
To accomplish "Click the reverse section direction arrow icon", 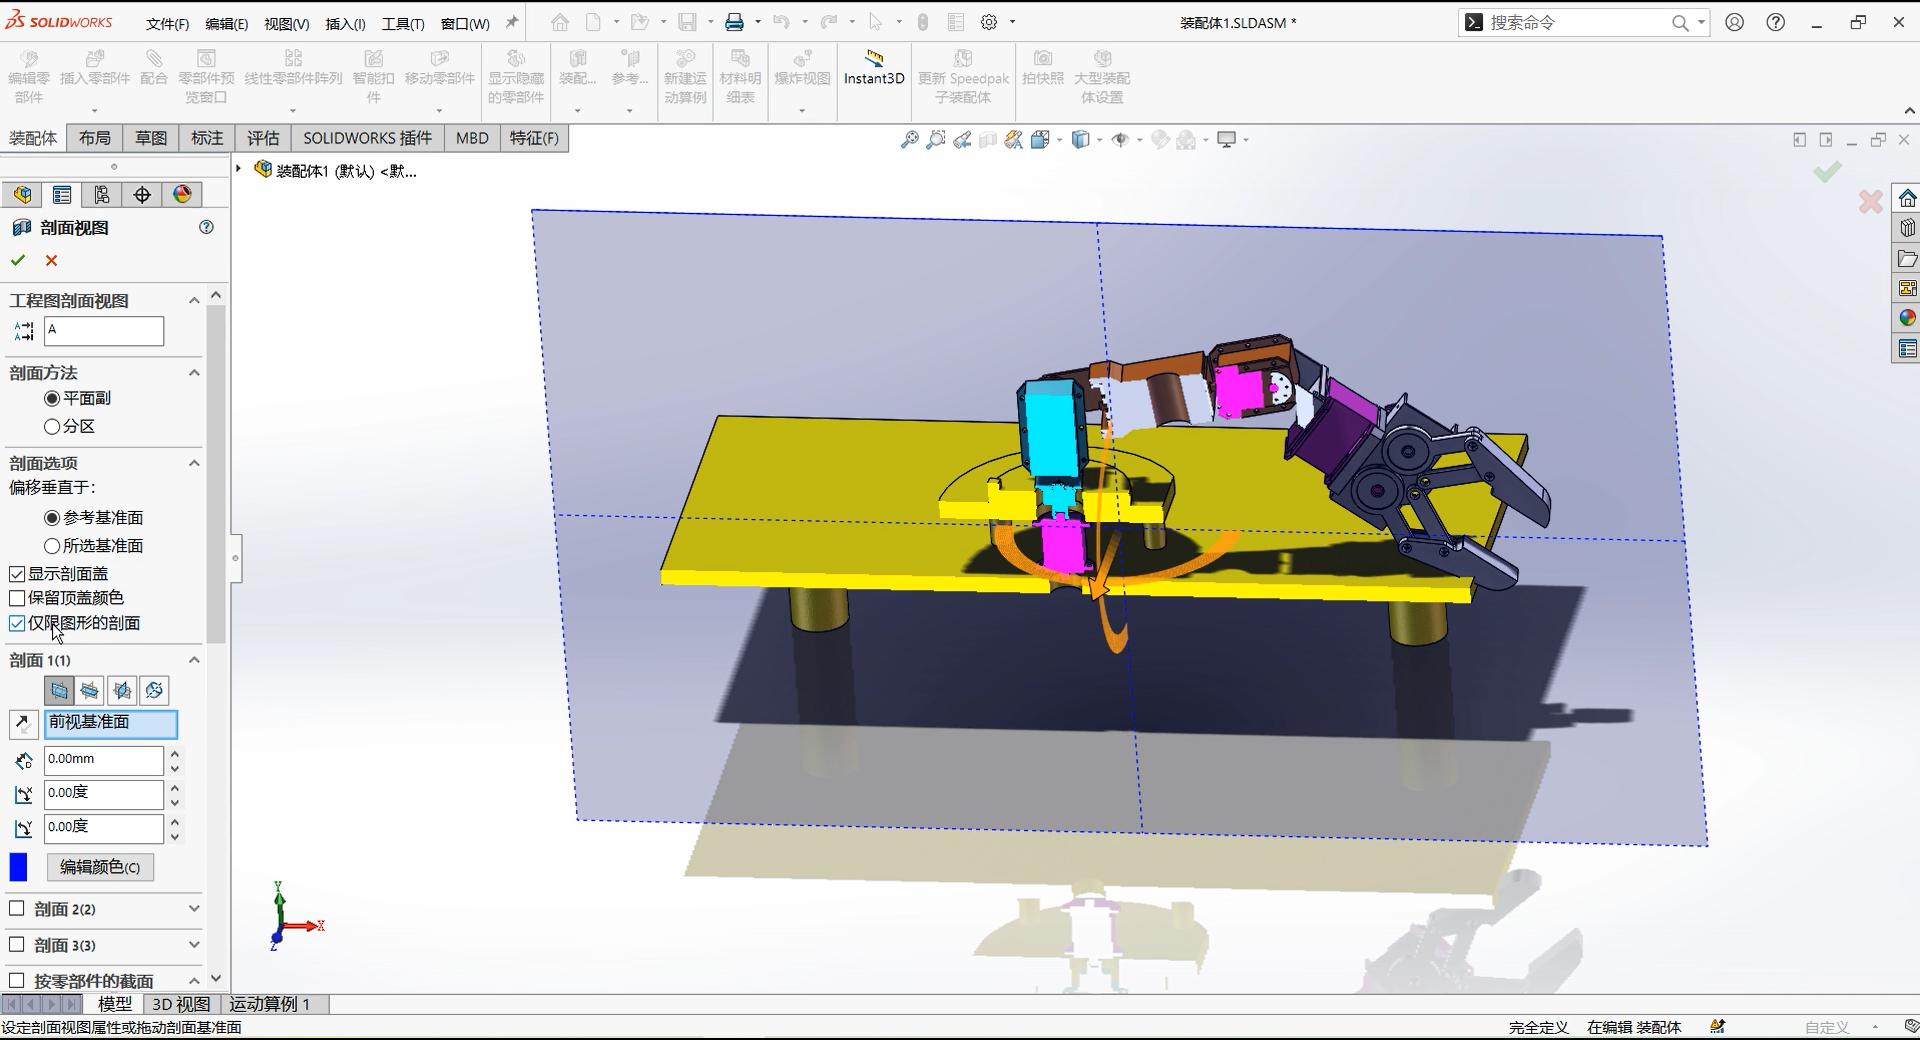I will [x=23, y=724].
